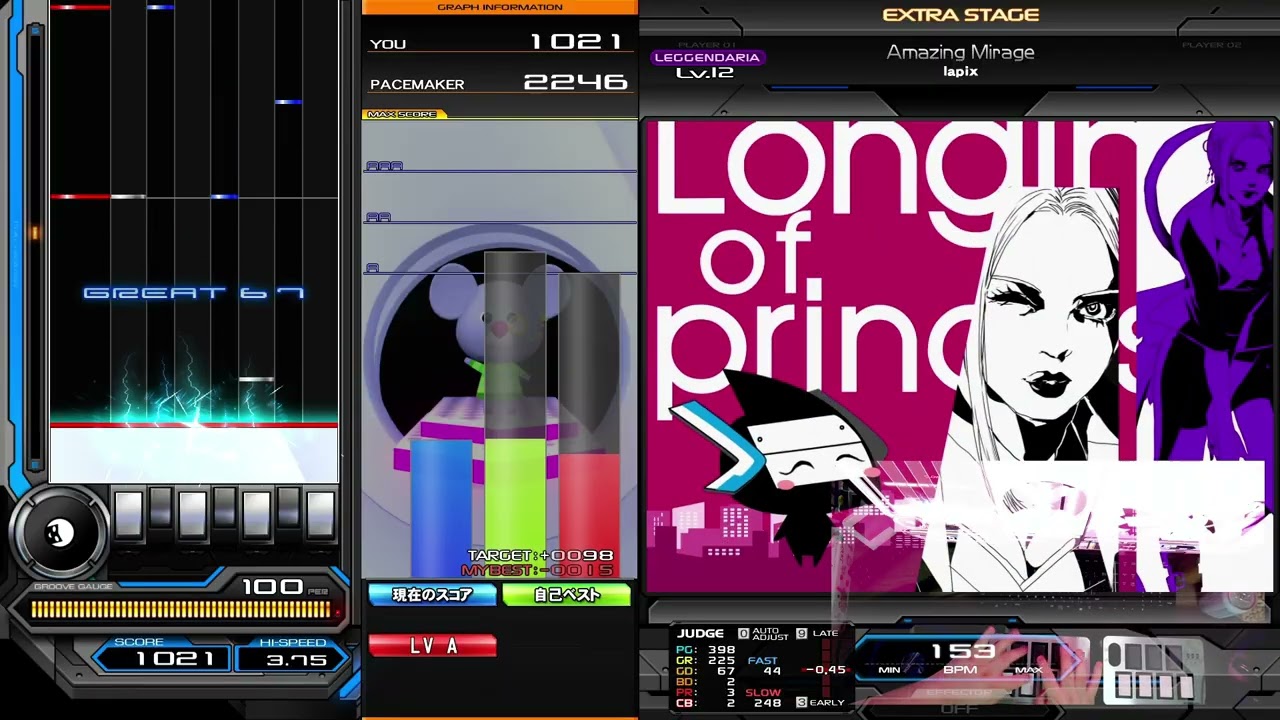The height and width of the screenshot is (720, 1280).
Task: Click the song title Amazing Mirage
Action: tap(960, 52)
